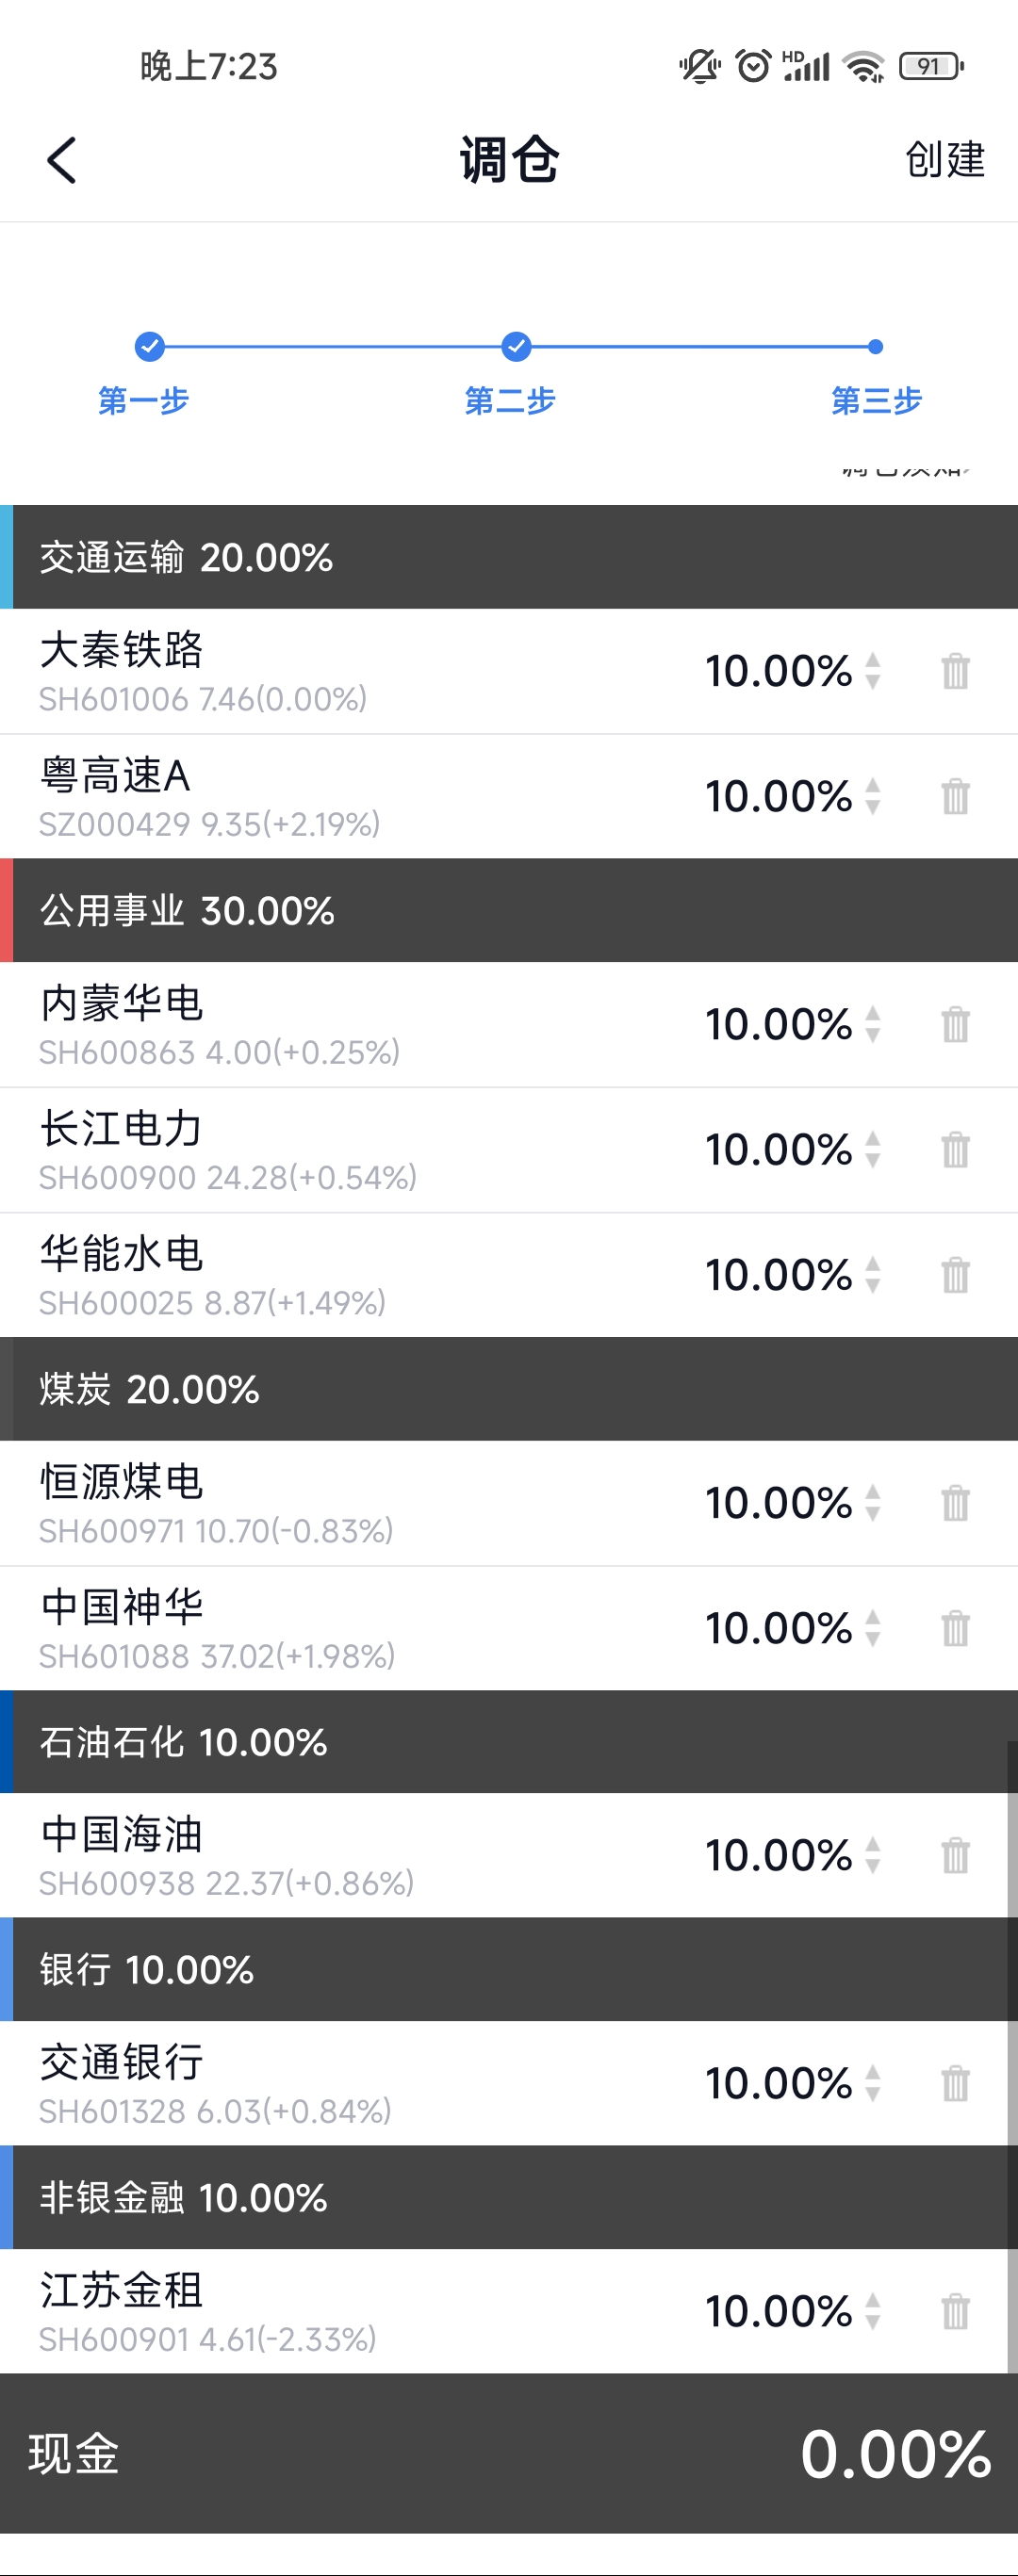Remove 粤高速A using trash icon
This screenshot has width=1018, height=2576.
(955, 797)
